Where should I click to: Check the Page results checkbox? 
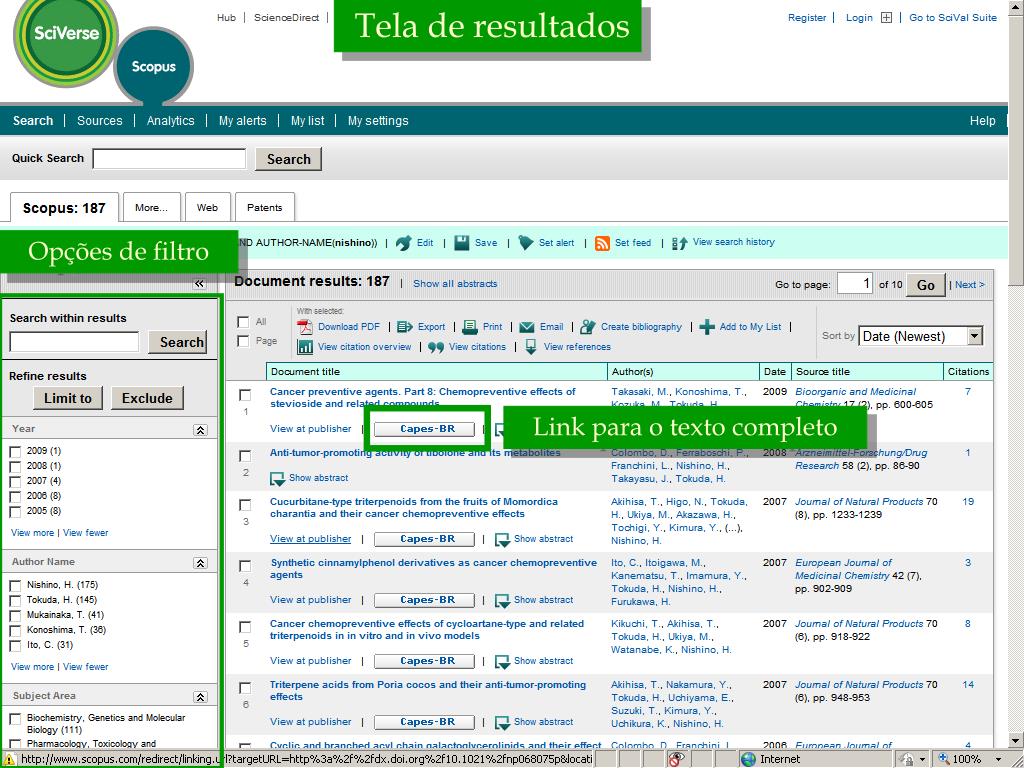(243, 341)
